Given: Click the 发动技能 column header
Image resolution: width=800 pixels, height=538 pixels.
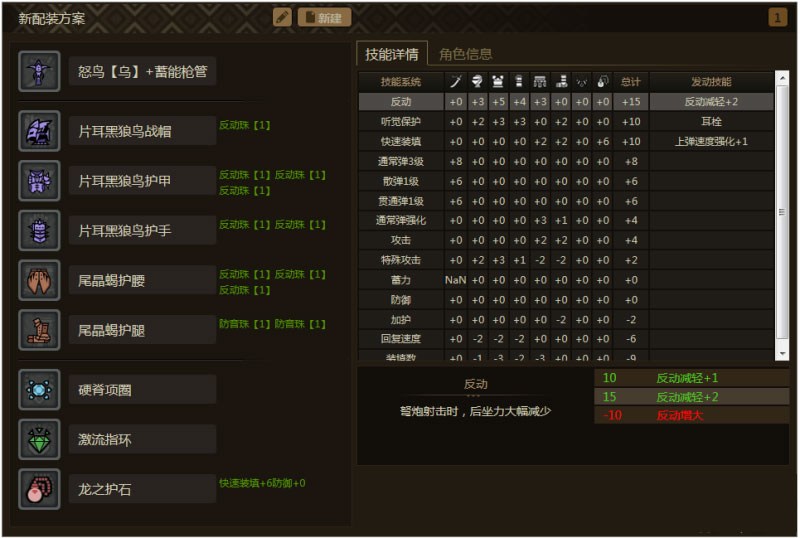Looking at the screenshot, I should pyautogui.click(x=711, y=82).
